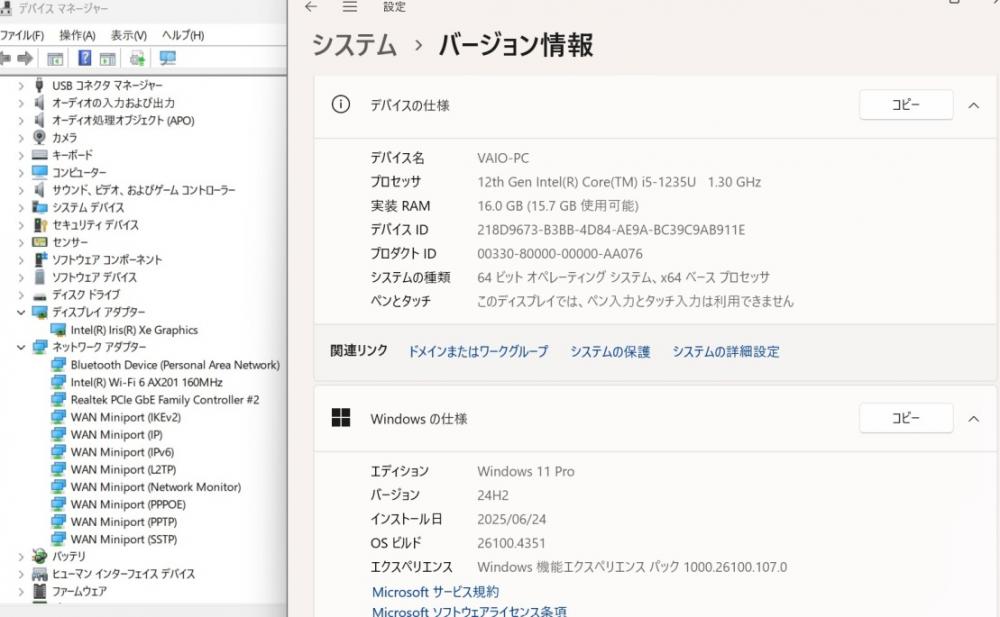
Task: Collapse the Windows の仕様 section chevron
Action: [x=973, y=419]
